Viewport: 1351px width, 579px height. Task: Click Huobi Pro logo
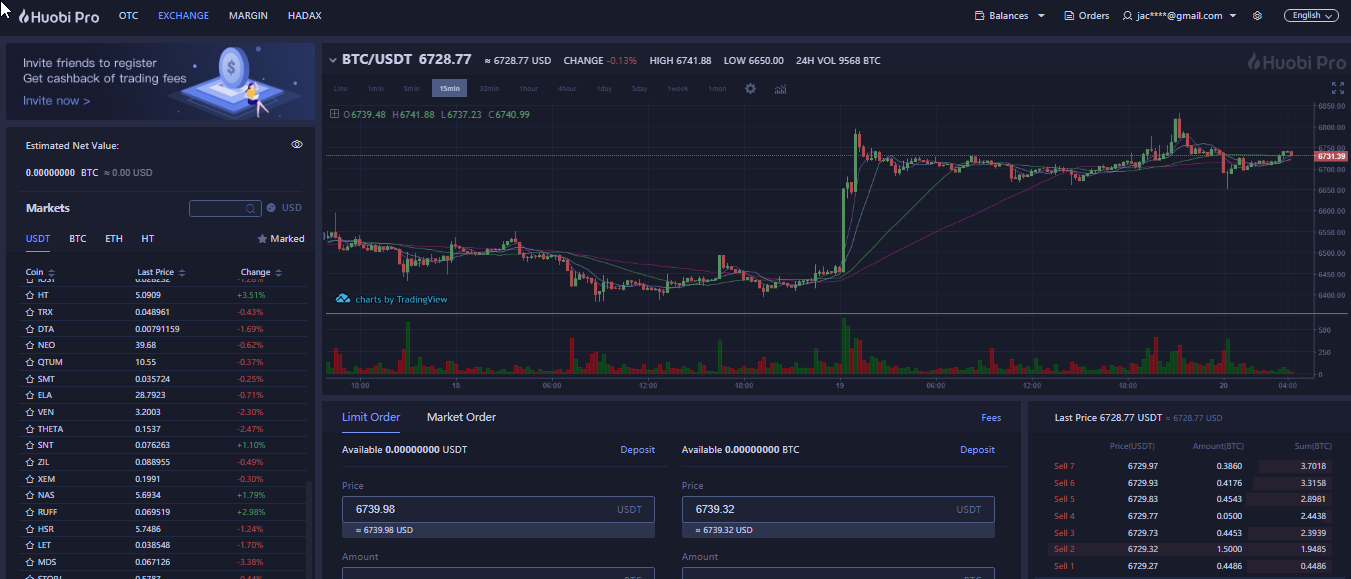[x=58, y=16]
